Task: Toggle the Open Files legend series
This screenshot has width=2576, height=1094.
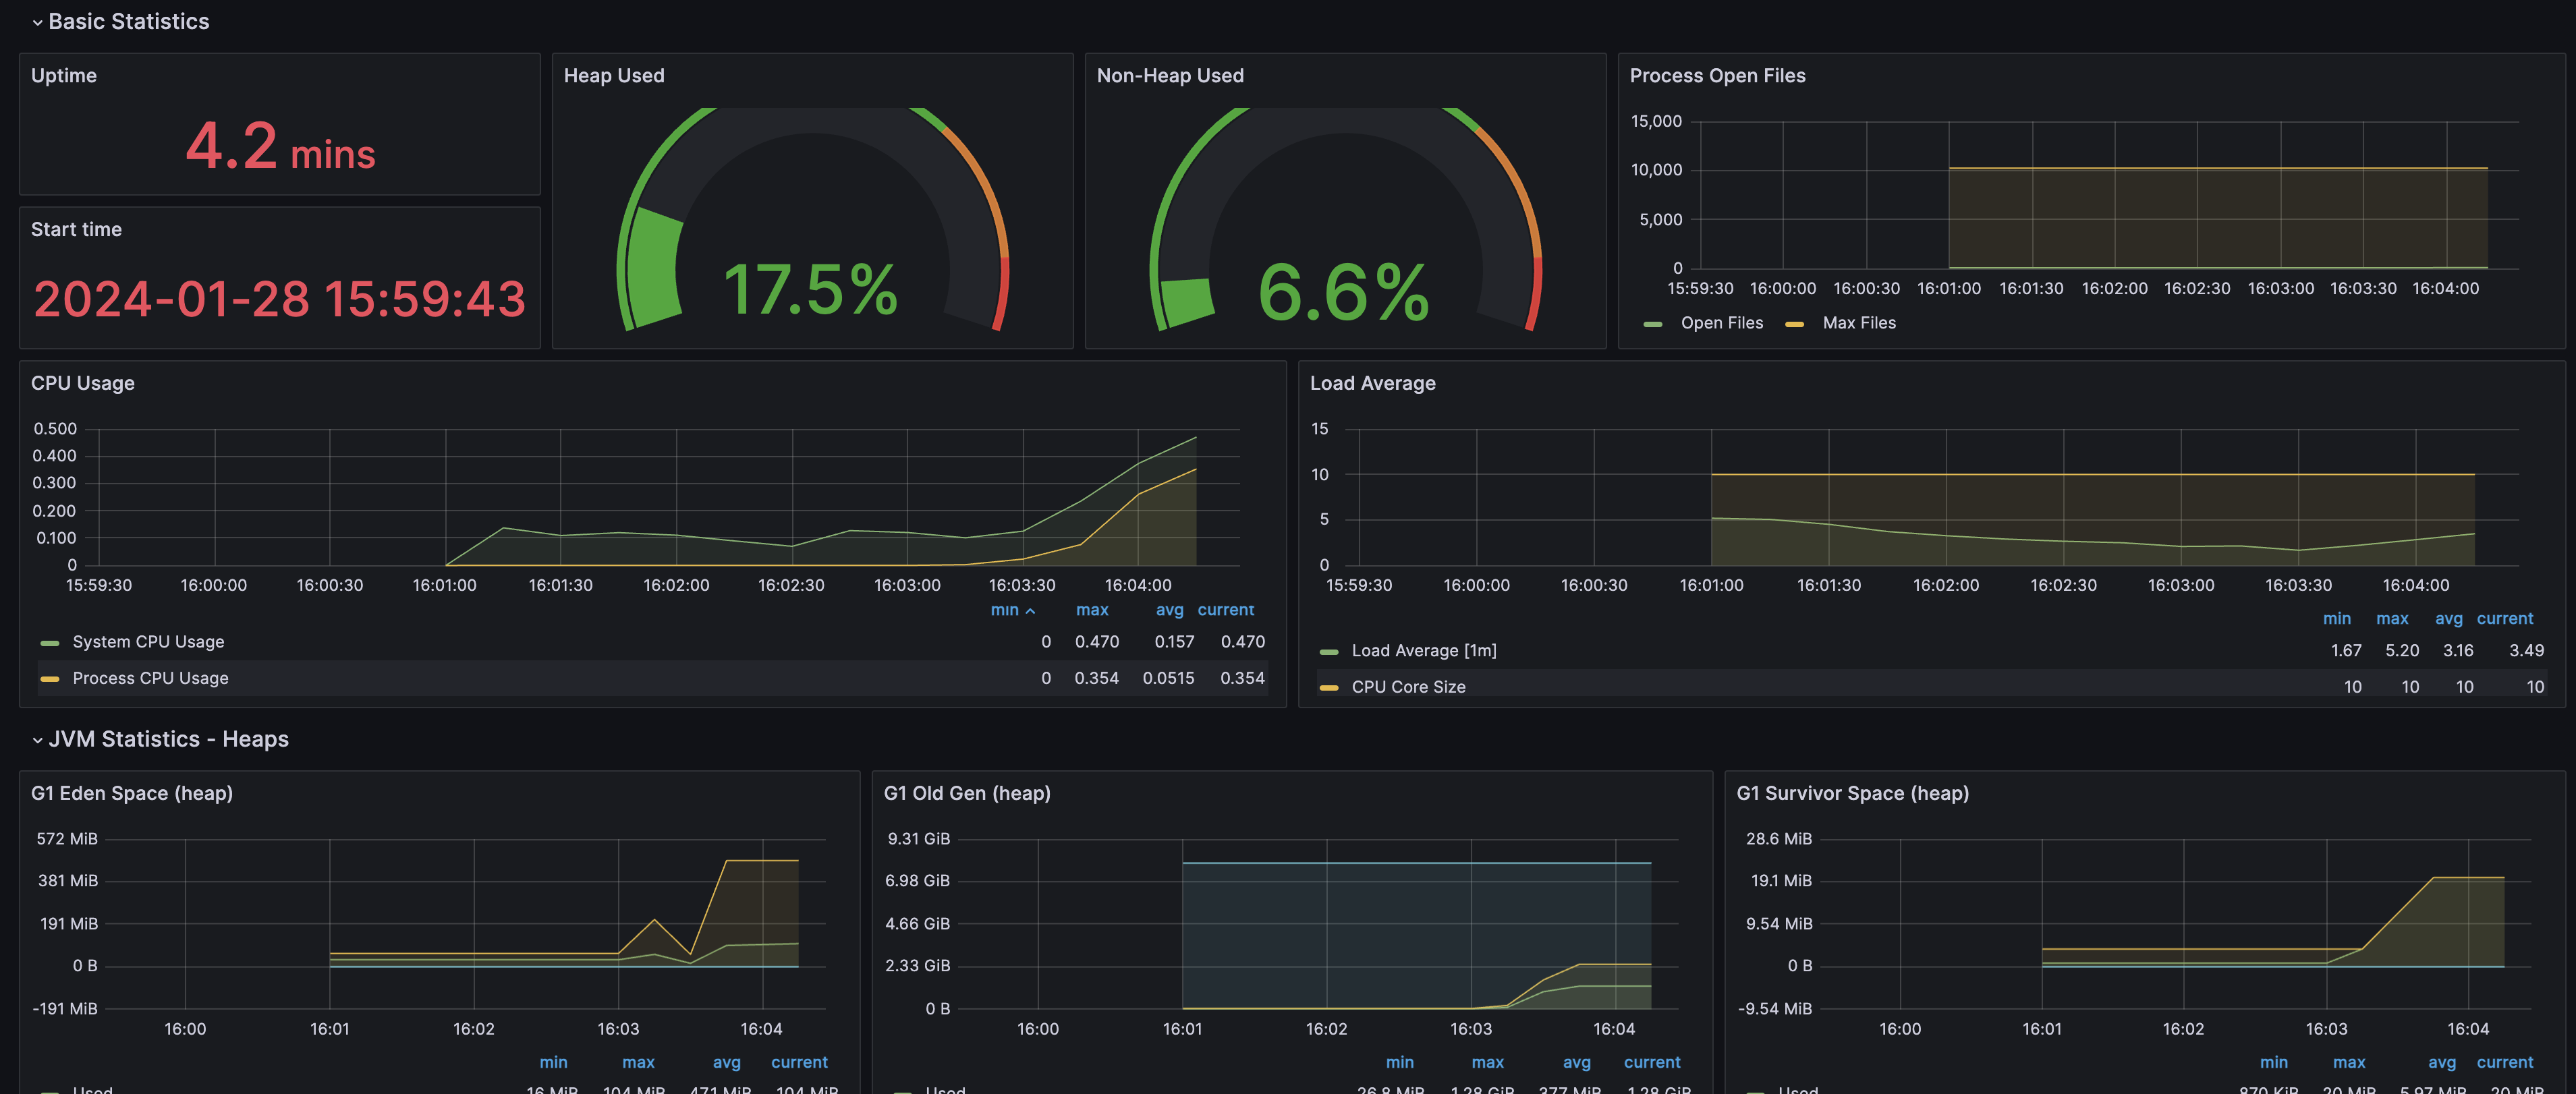Action: pos(1721,323)
